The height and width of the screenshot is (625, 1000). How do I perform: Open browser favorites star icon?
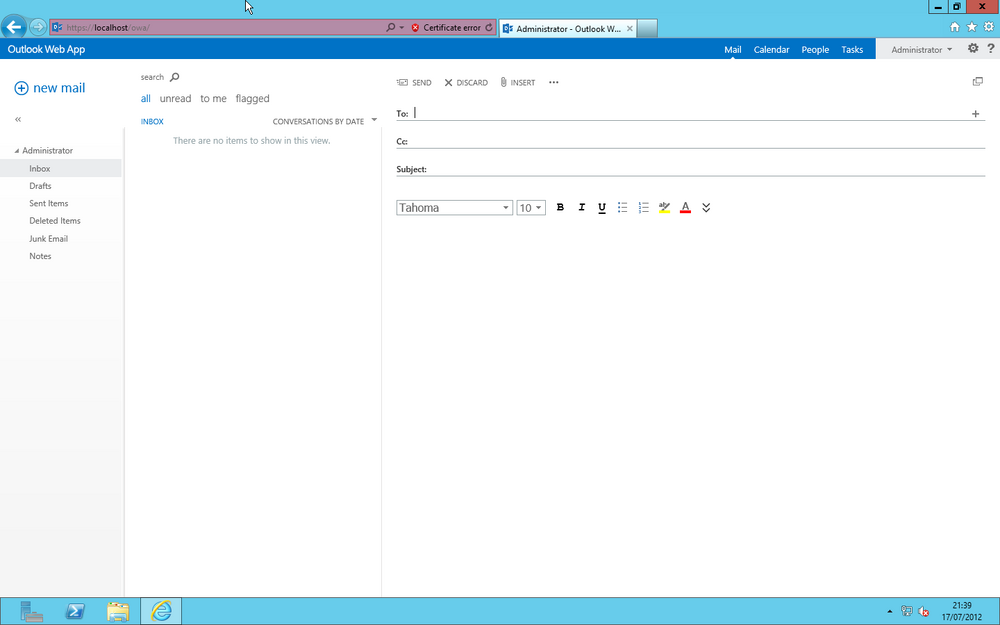point(971,27)
